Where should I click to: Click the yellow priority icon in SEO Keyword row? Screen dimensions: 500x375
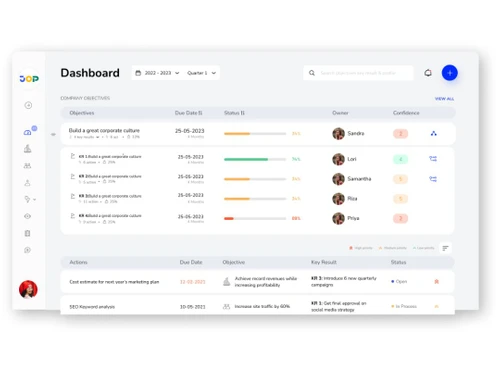coord(437,306)
